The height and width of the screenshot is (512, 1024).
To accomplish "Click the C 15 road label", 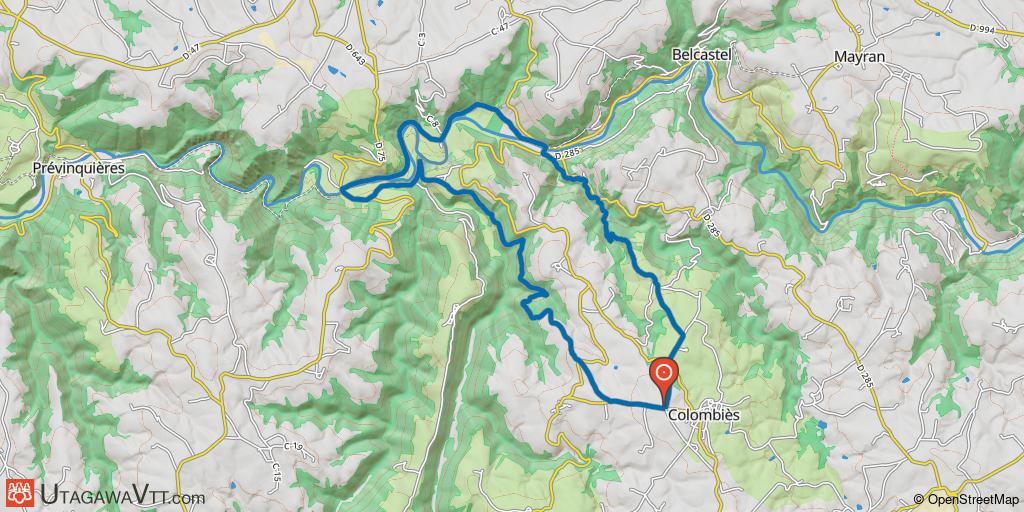I will pyautogui.click(x=276, y=470).
